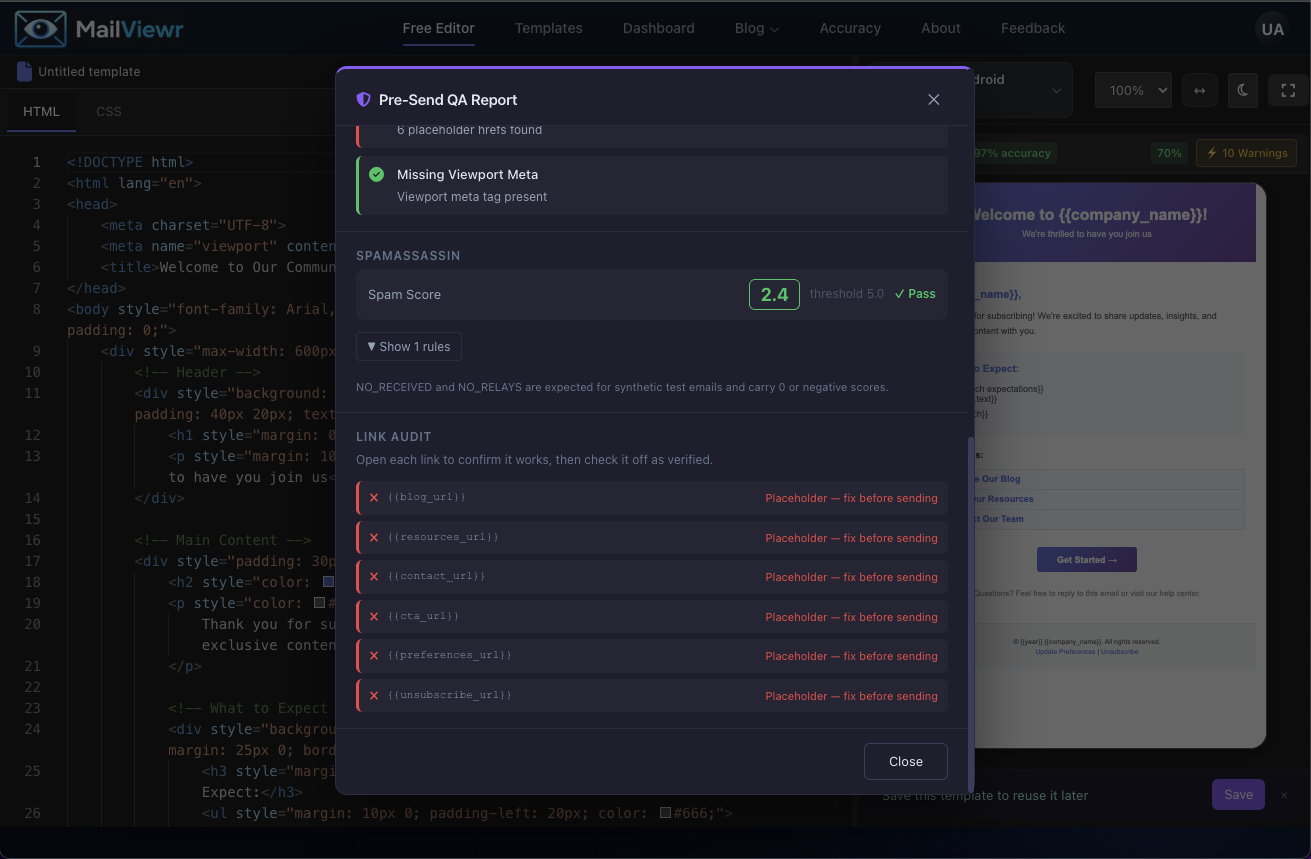Close the Pre-Send QA Report dialog with X

(x=934, y=99)
